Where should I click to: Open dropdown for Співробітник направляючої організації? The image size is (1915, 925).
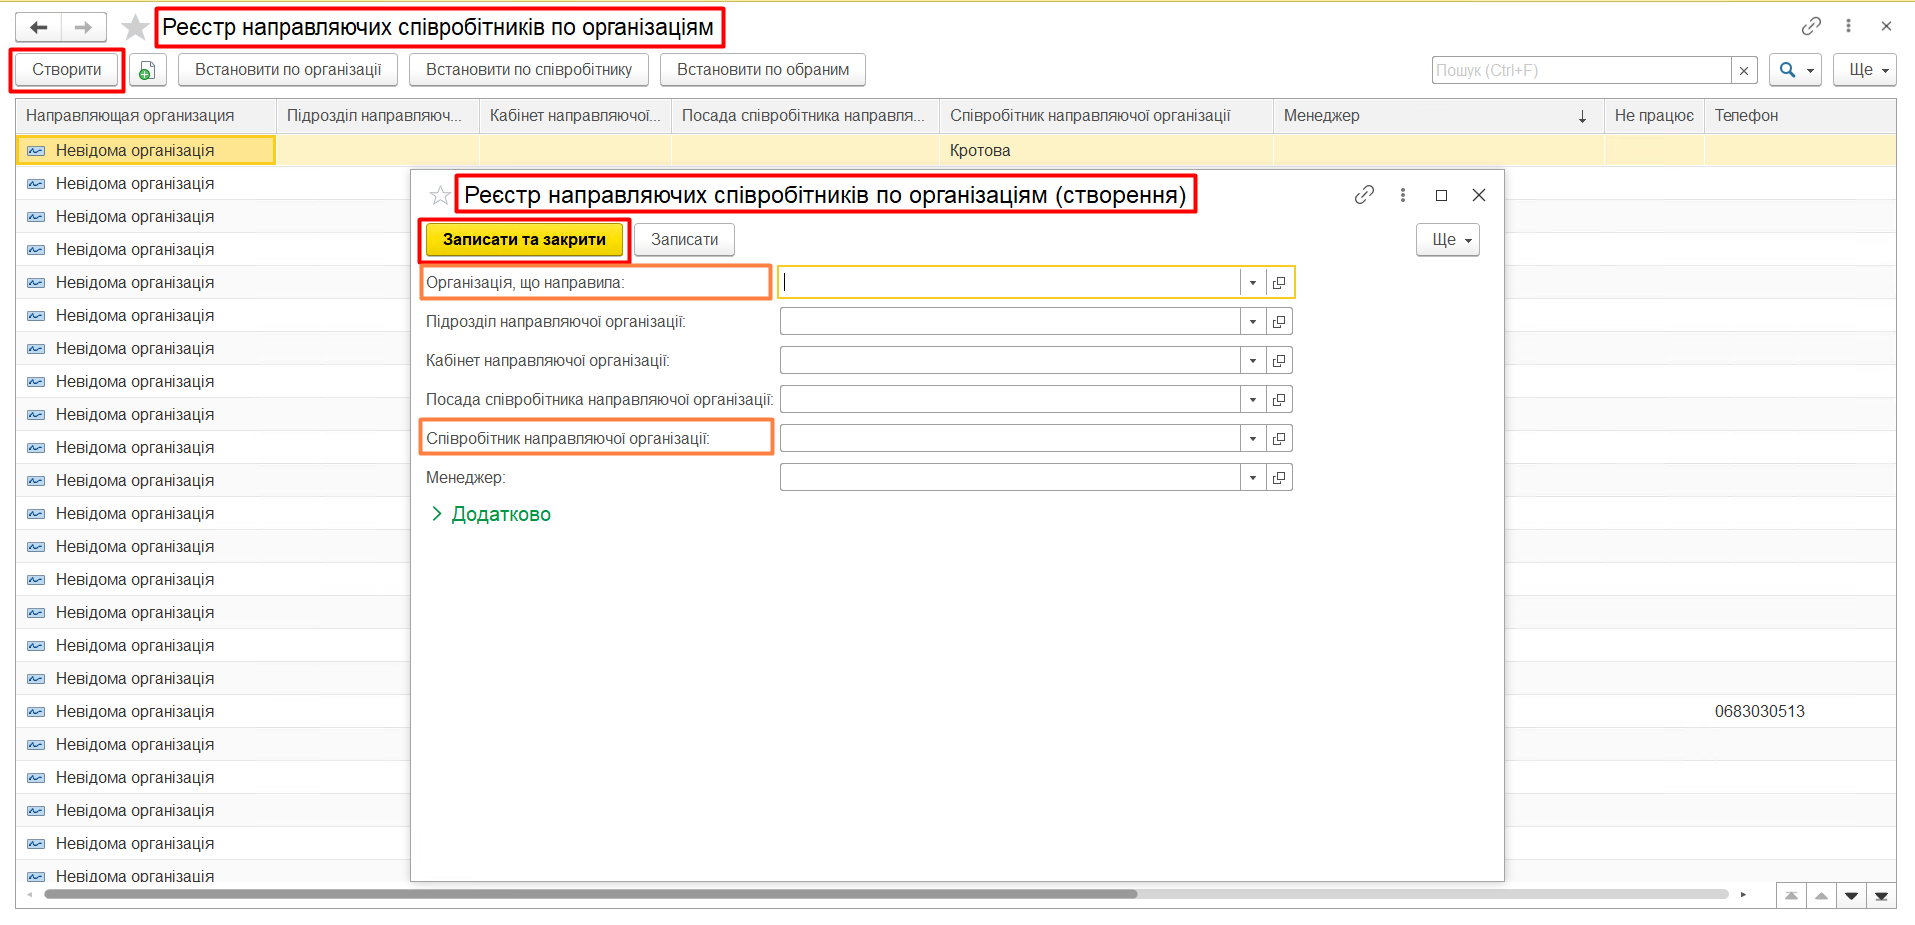[x=1252, y=439]
